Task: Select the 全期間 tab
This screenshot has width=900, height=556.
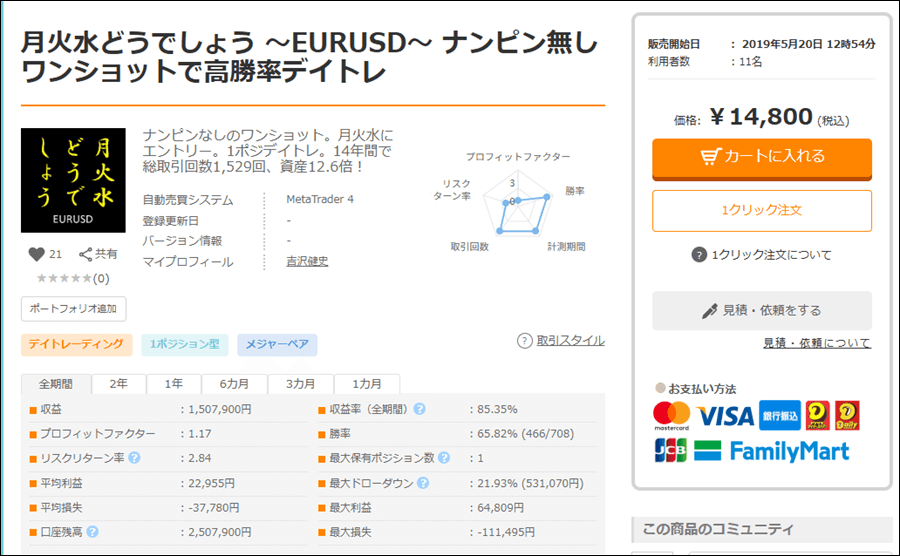Action: [x=56, y=385]
